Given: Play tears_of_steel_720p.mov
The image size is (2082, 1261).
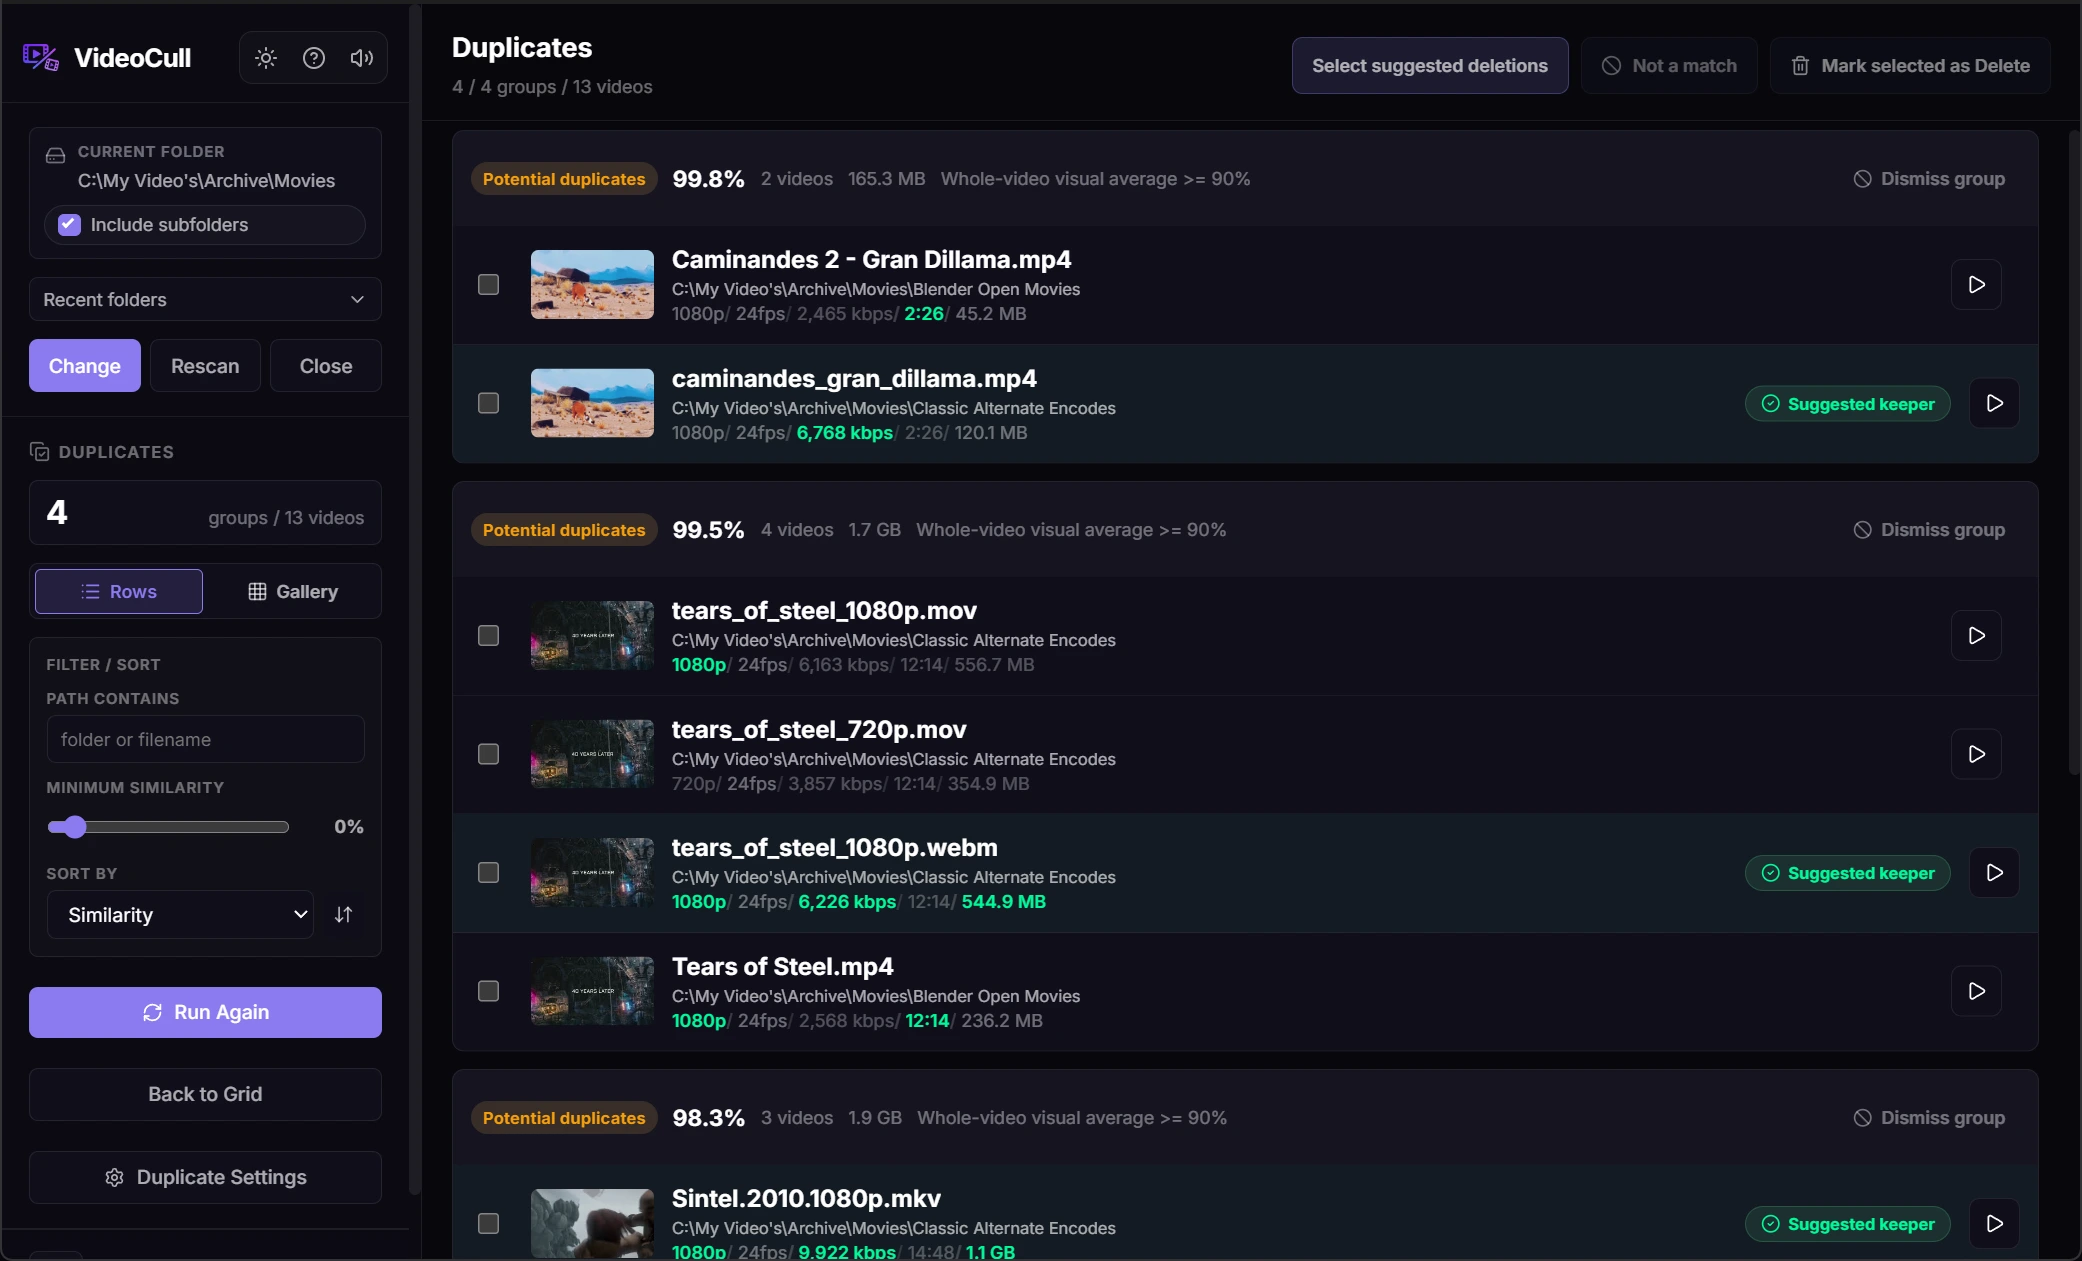Looking at the screenshot, I should tap(1976, 754).
